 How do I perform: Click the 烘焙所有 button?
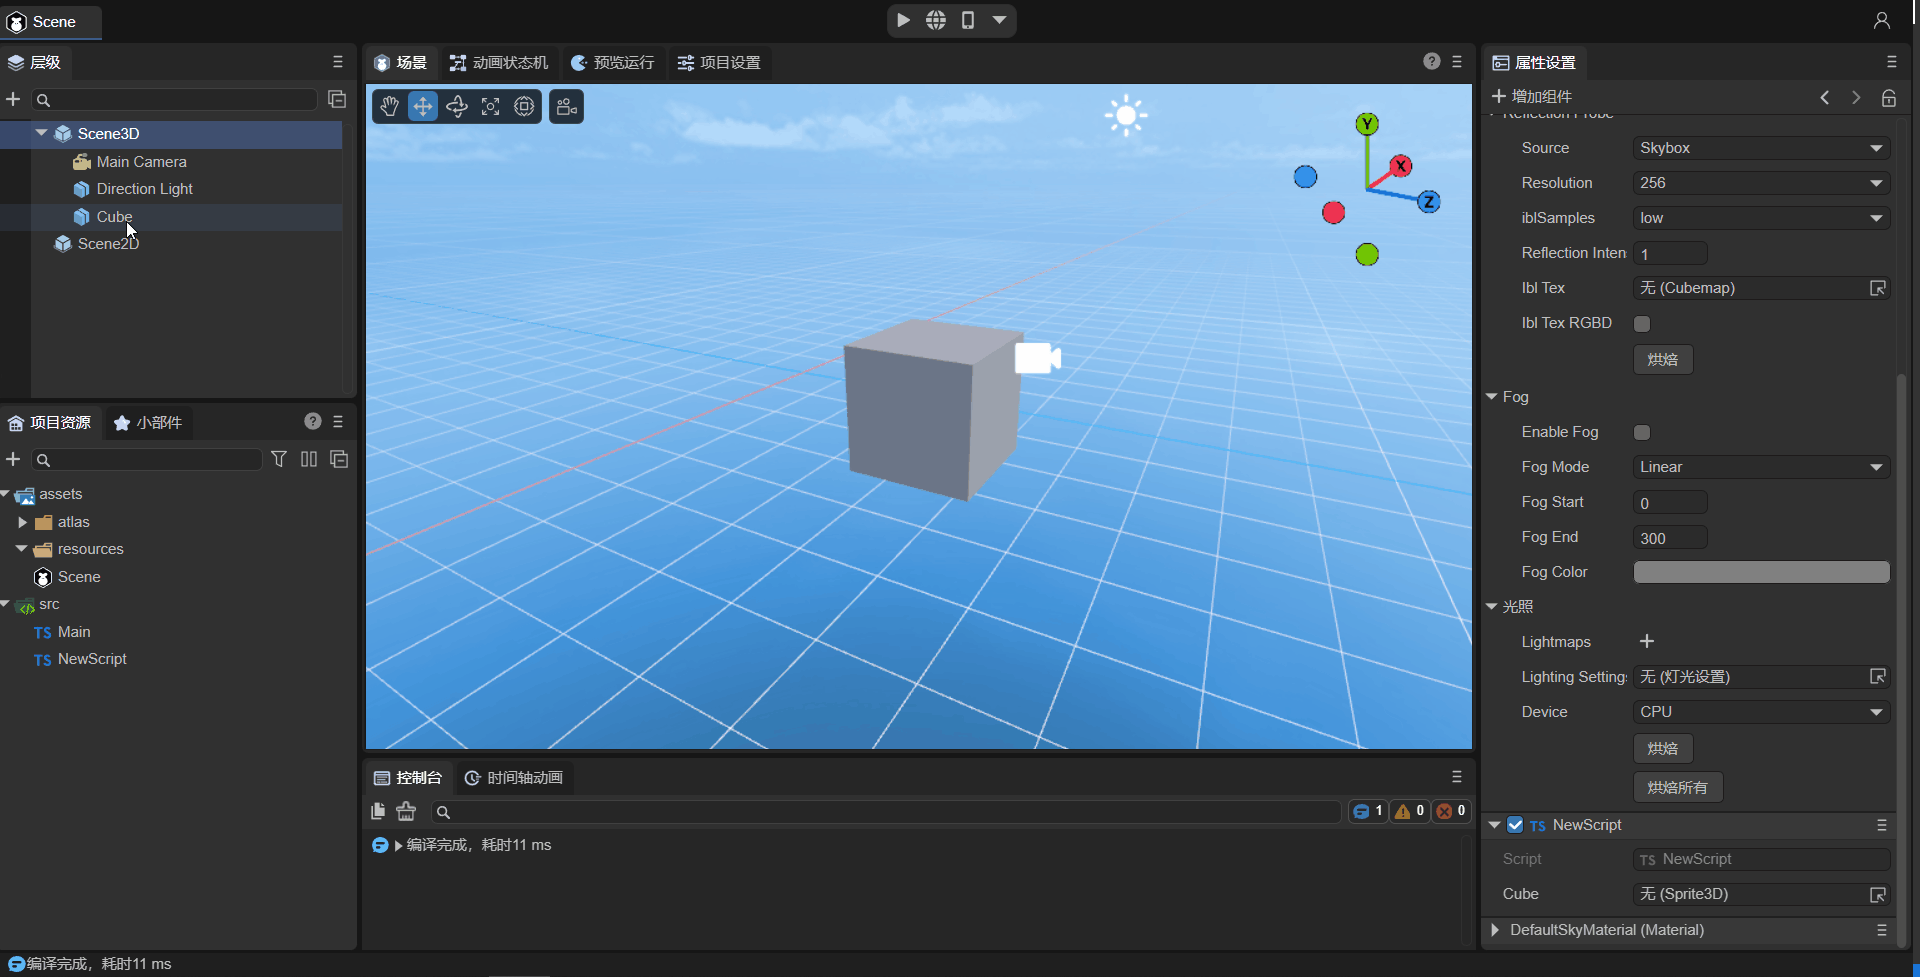click(1677, 788)
